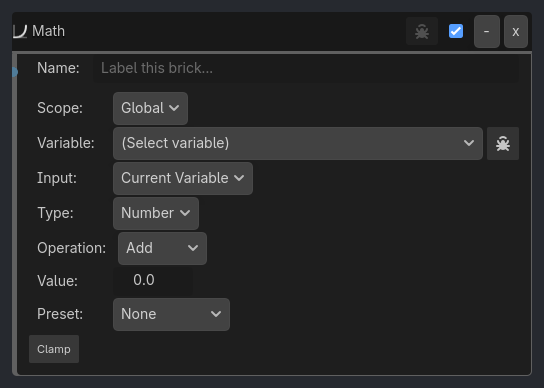Click the Math brick curve icon
Image resolution: width=544 pixels, height=388 pixels.
[20, 32]
